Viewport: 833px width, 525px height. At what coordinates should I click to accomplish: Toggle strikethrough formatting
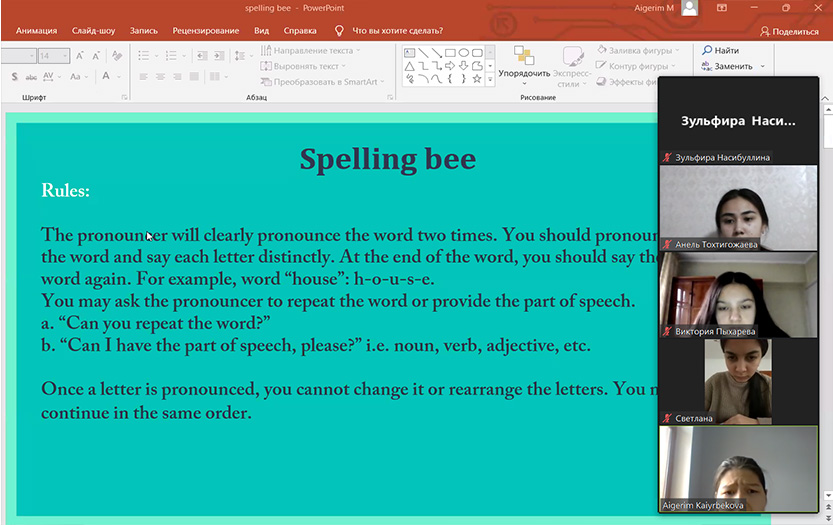[33, 77]
